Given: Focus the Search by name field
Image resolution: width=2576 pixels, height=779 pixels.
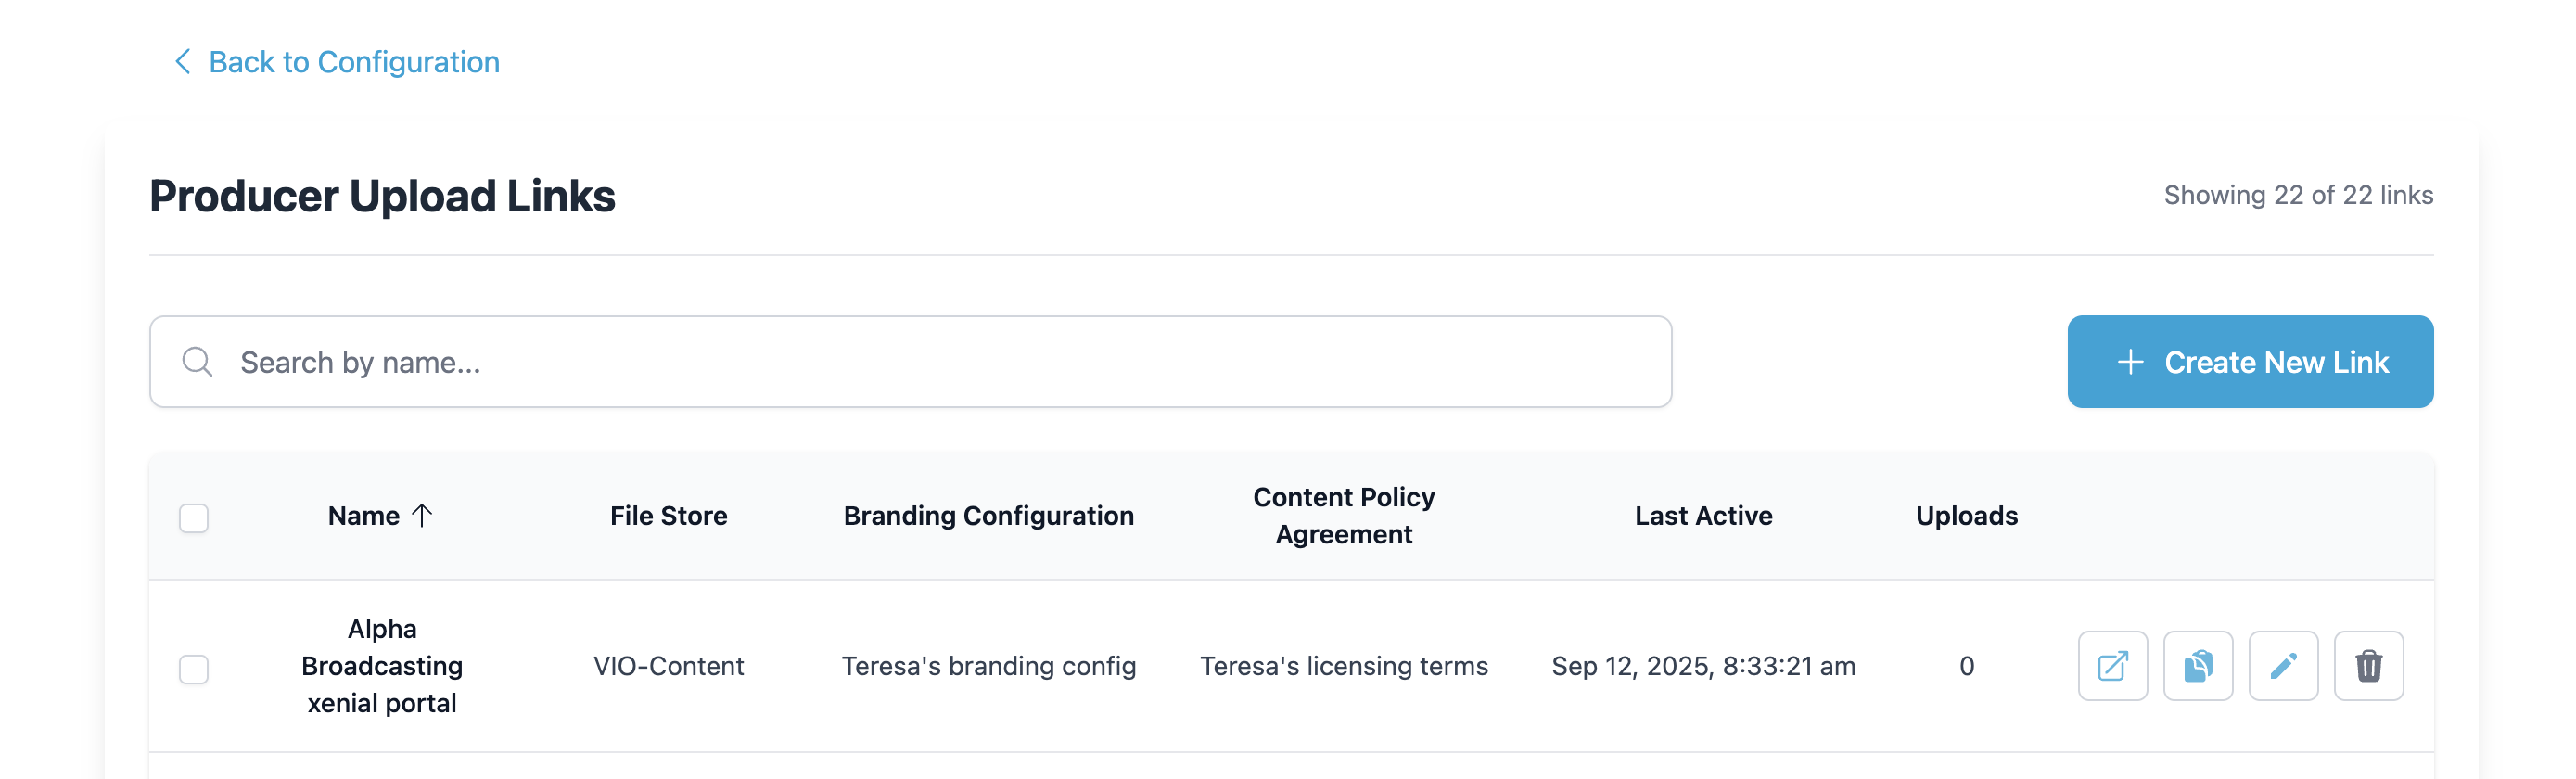Looking at the screenshot, I should [x=910, y=362].
